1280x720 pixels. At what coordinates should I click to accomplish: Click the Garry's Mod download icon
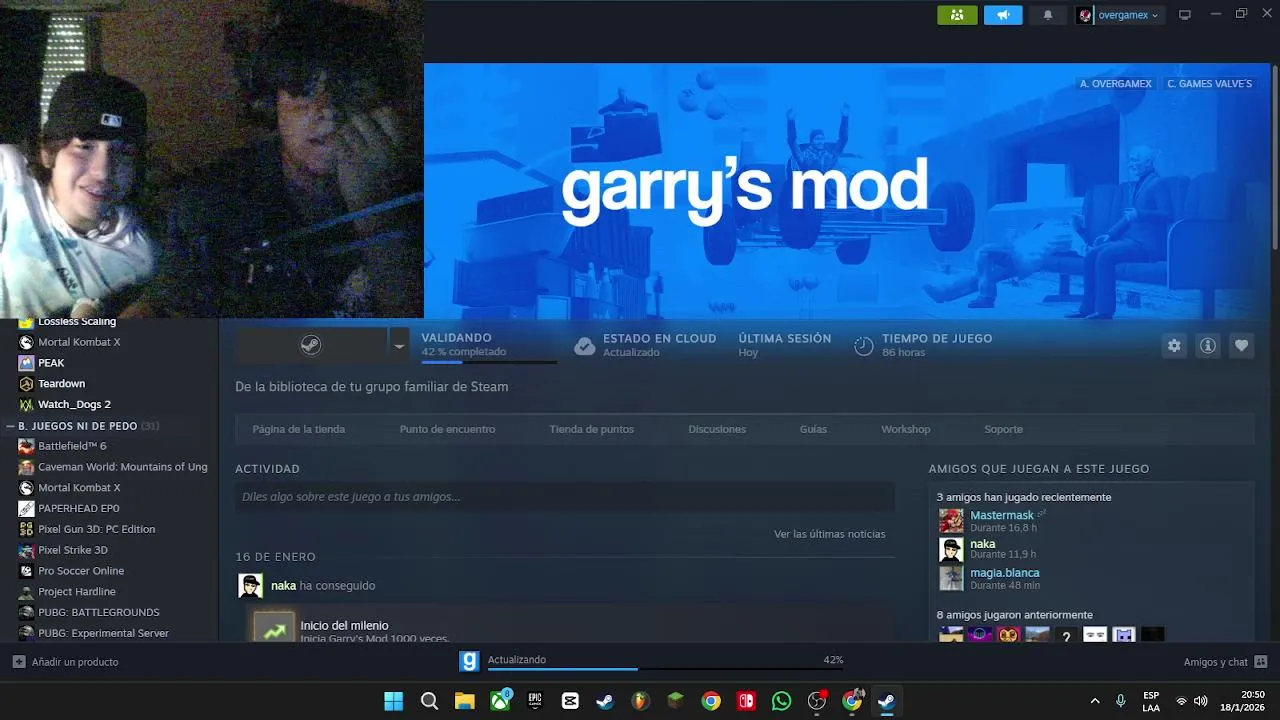(469, 661)
